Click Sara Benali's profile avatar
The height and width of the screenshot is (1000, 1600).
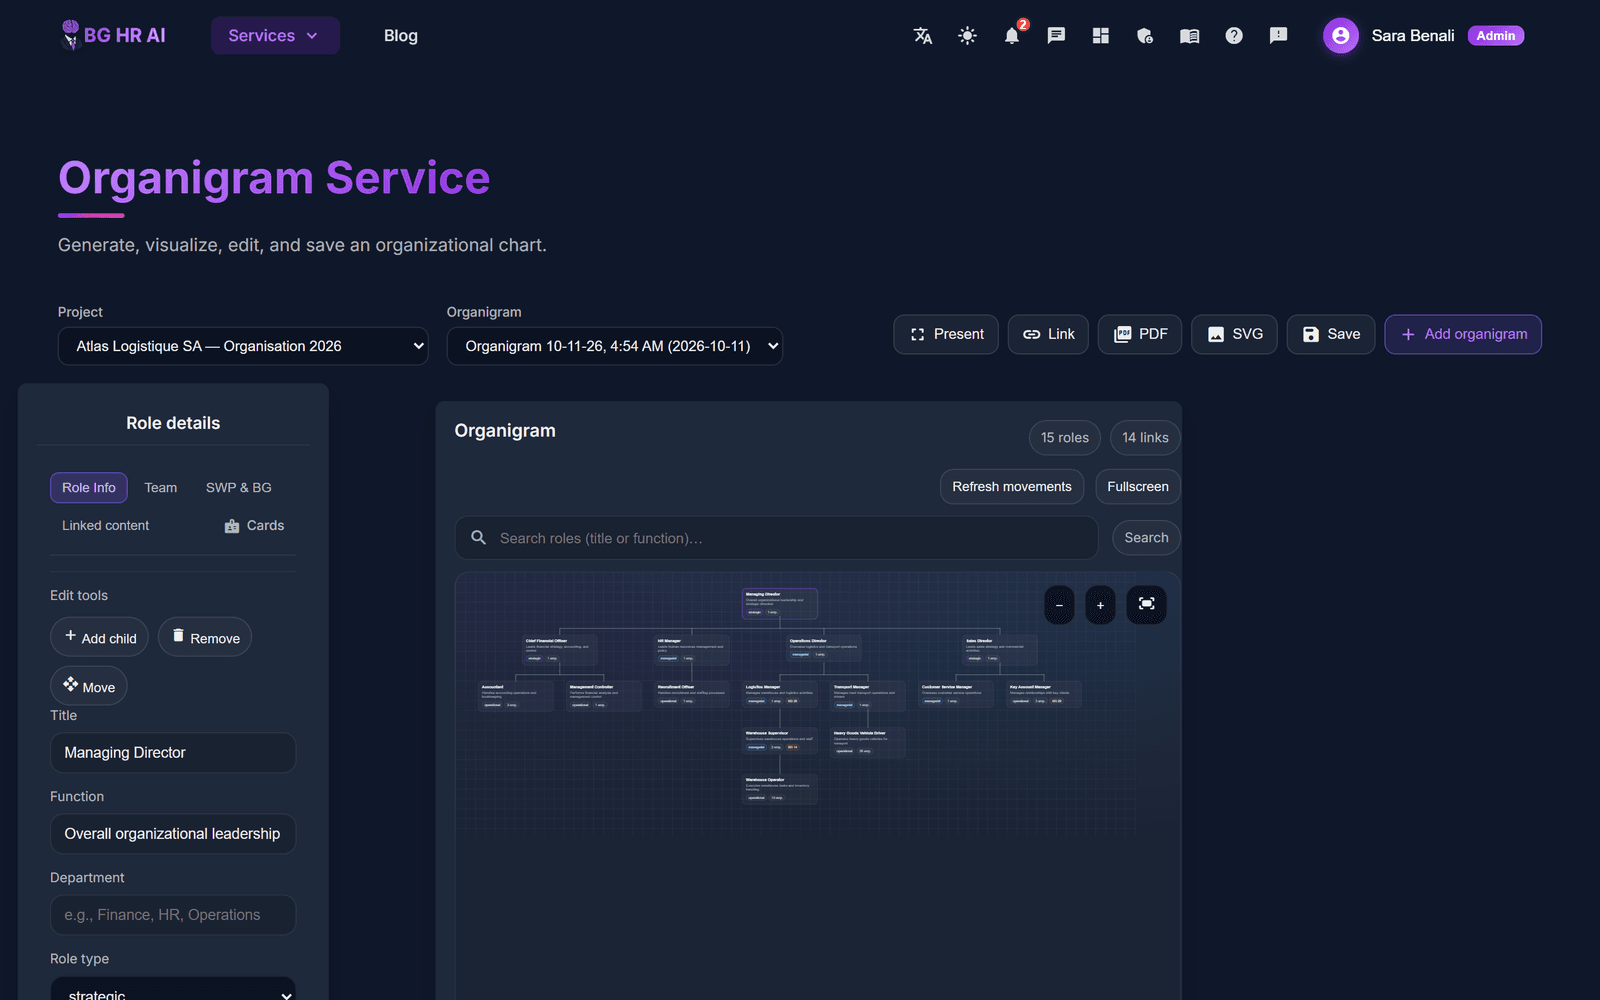click(x=1340, y=36)
